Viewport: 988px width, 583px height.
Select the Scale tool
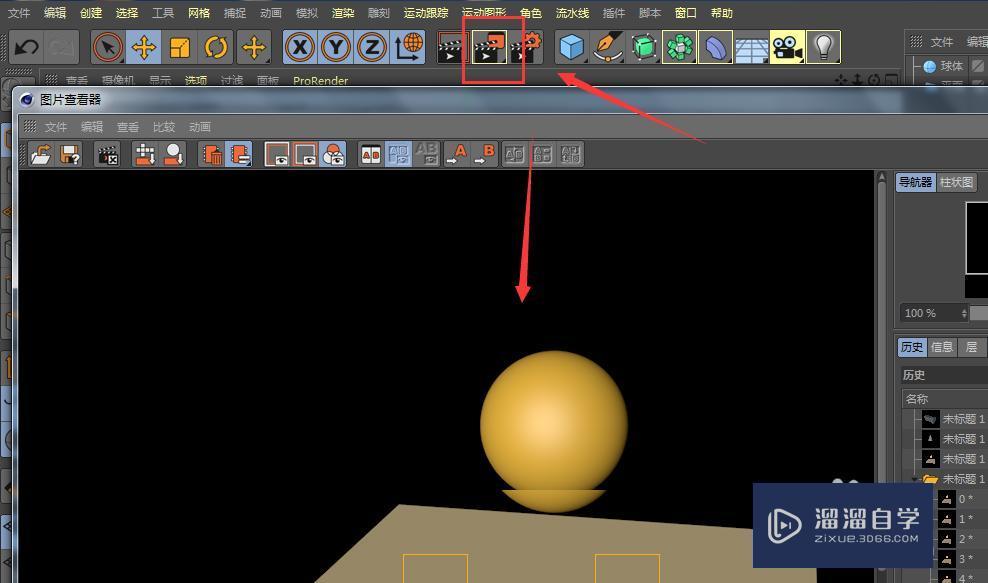[x=179, y=47]
